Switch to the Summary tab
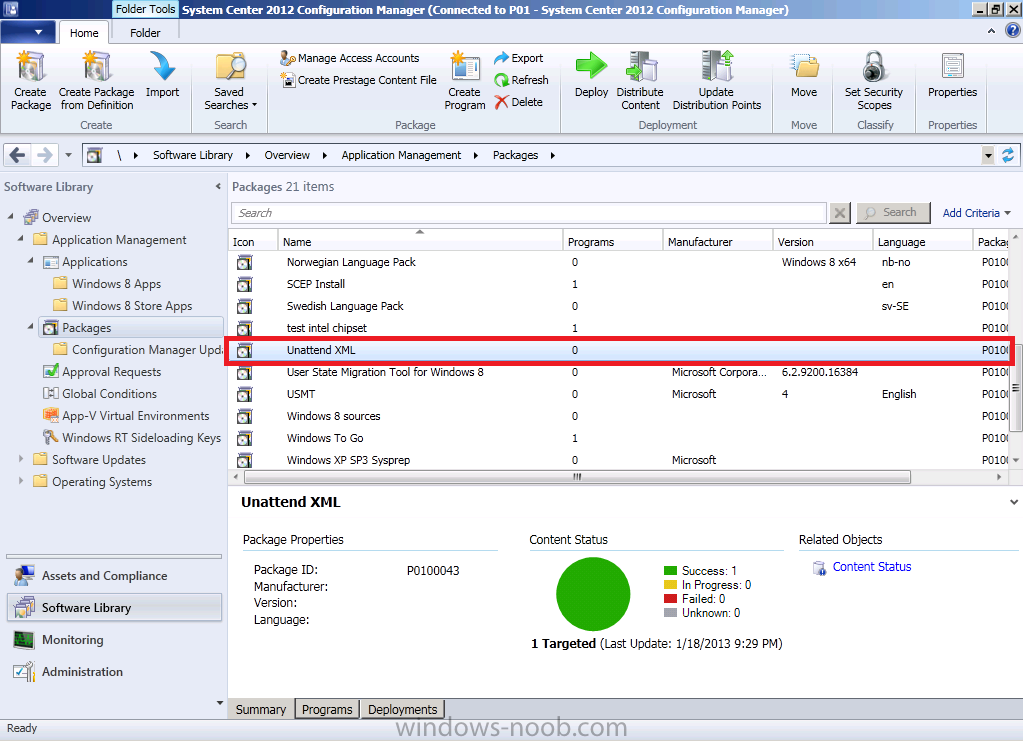The image size is (1023, 742). (261, 709)
